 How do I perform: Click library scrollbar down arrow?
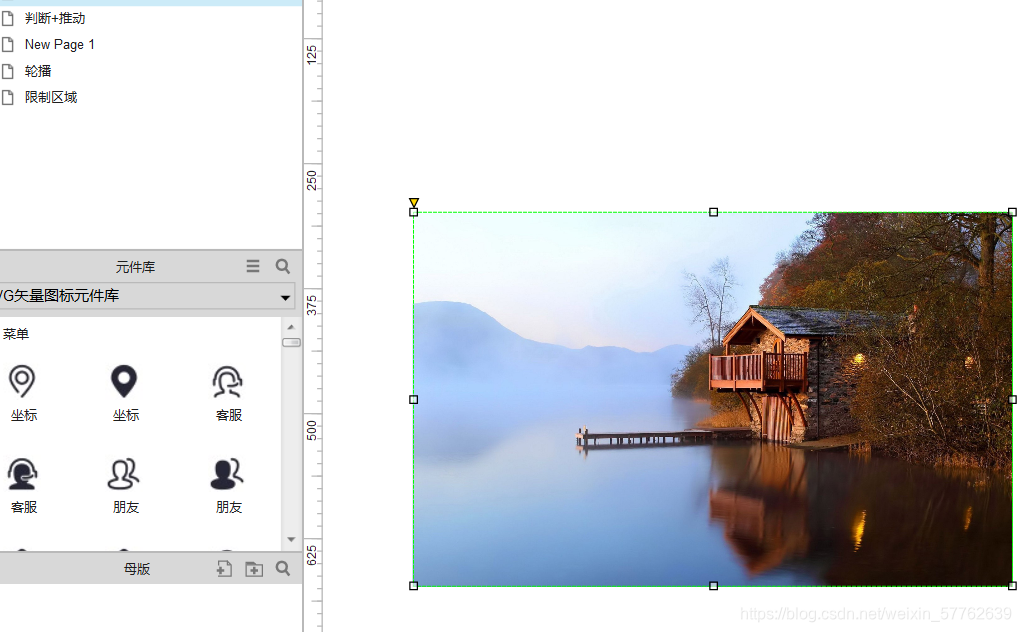(291, 540)
